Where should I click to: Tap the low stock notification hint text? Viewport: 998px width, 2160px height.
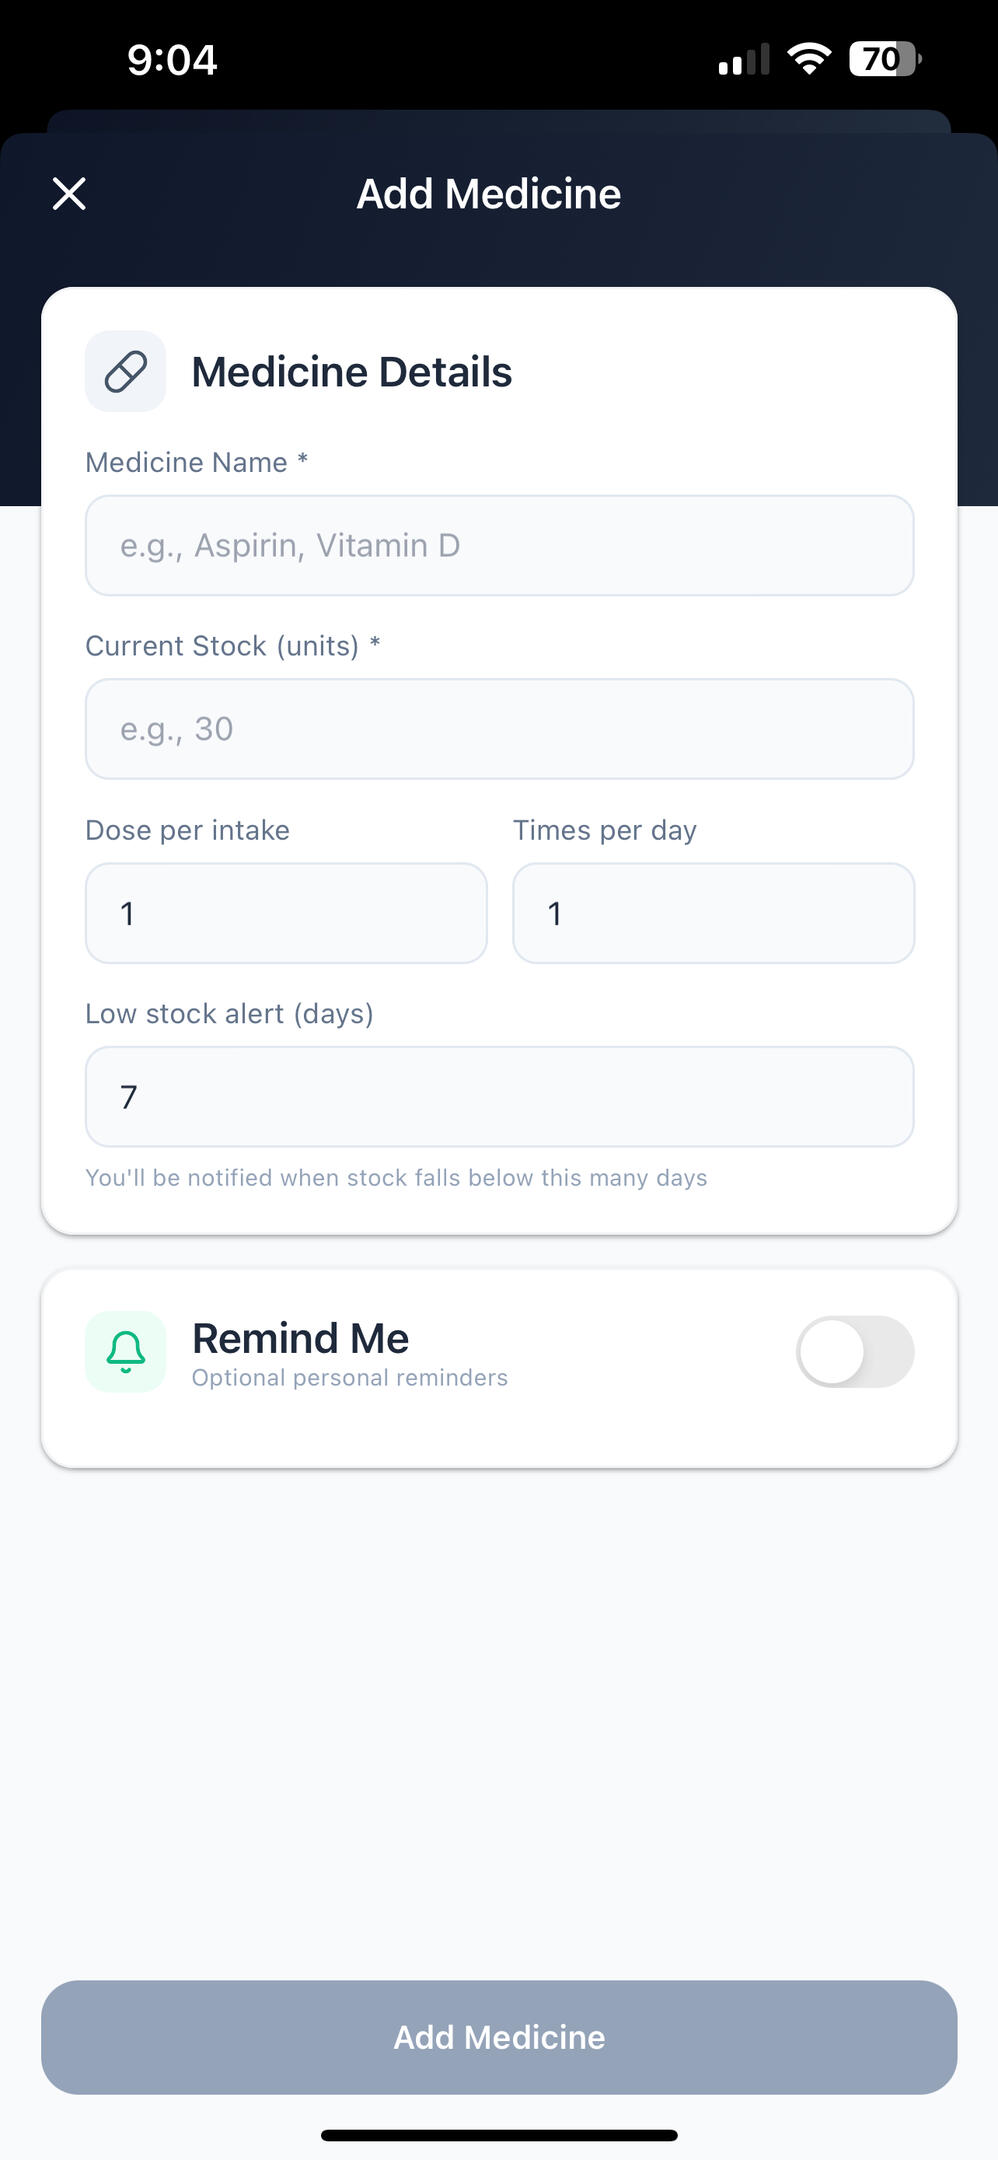396,1178
